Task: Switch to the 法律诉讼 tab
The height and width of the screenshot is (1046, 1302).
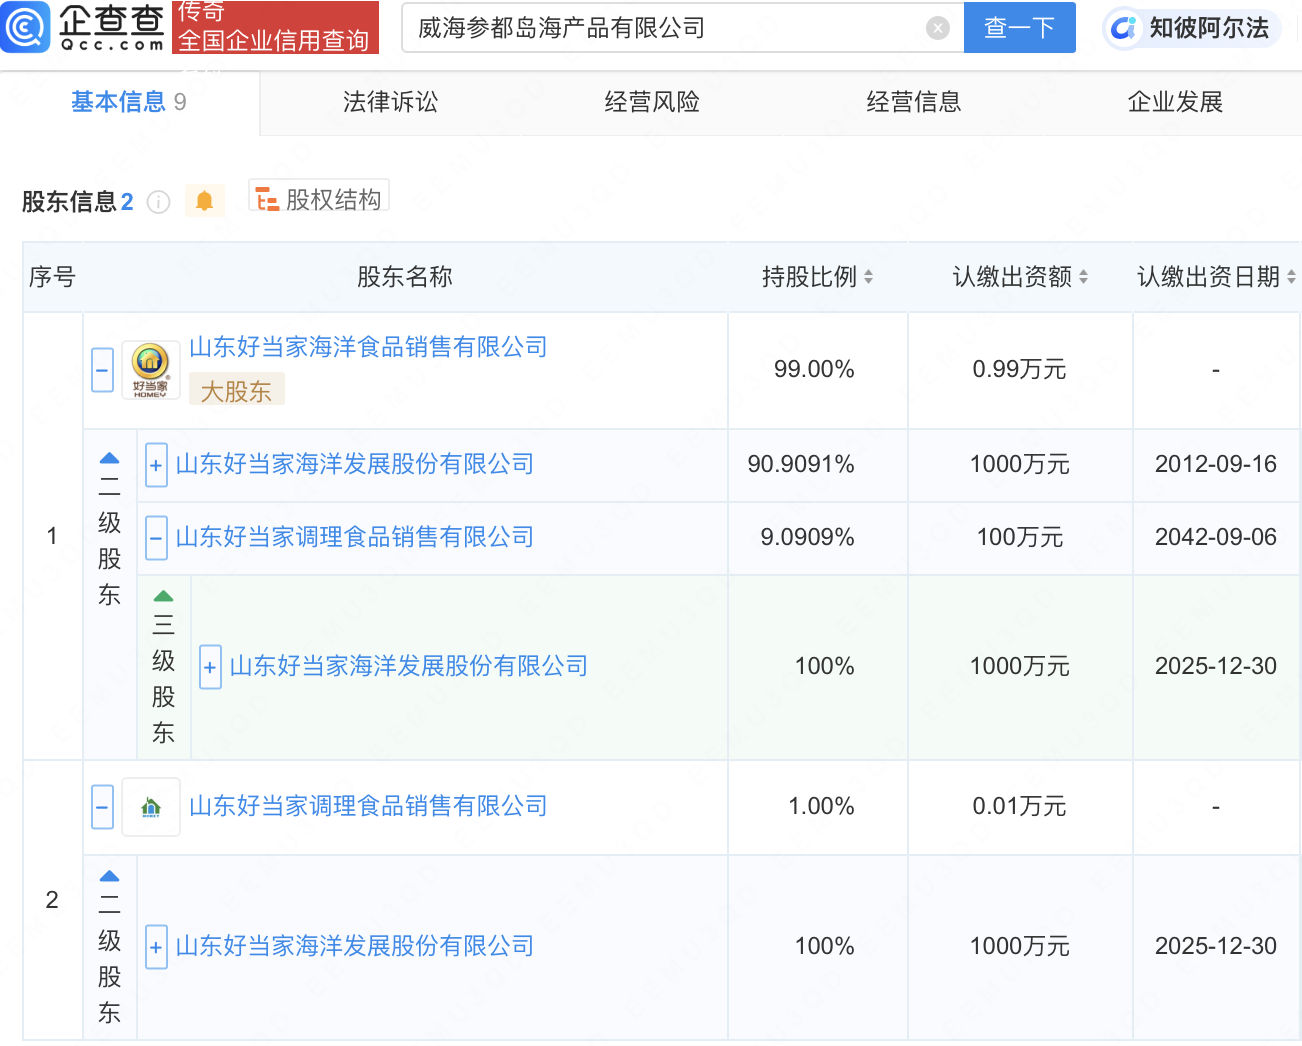Action: (x=390, y=102)
